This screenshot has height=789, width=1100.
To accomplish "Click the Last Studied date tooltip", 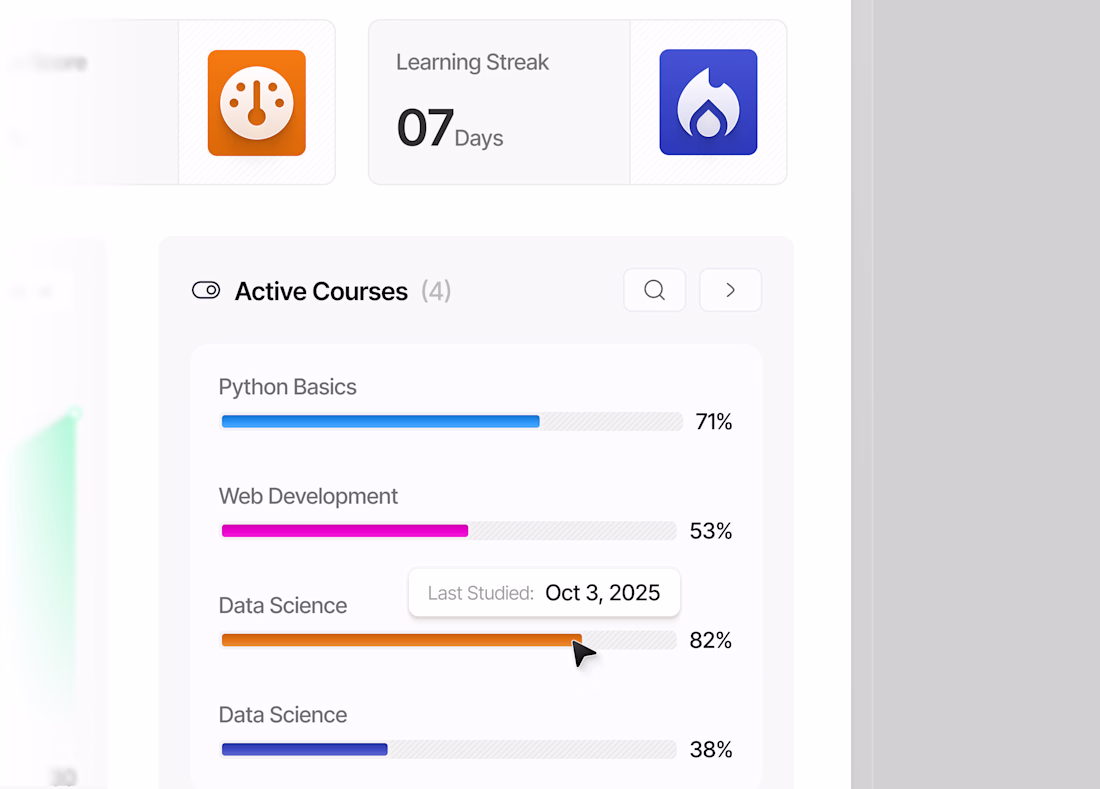I will coord(544,593).
